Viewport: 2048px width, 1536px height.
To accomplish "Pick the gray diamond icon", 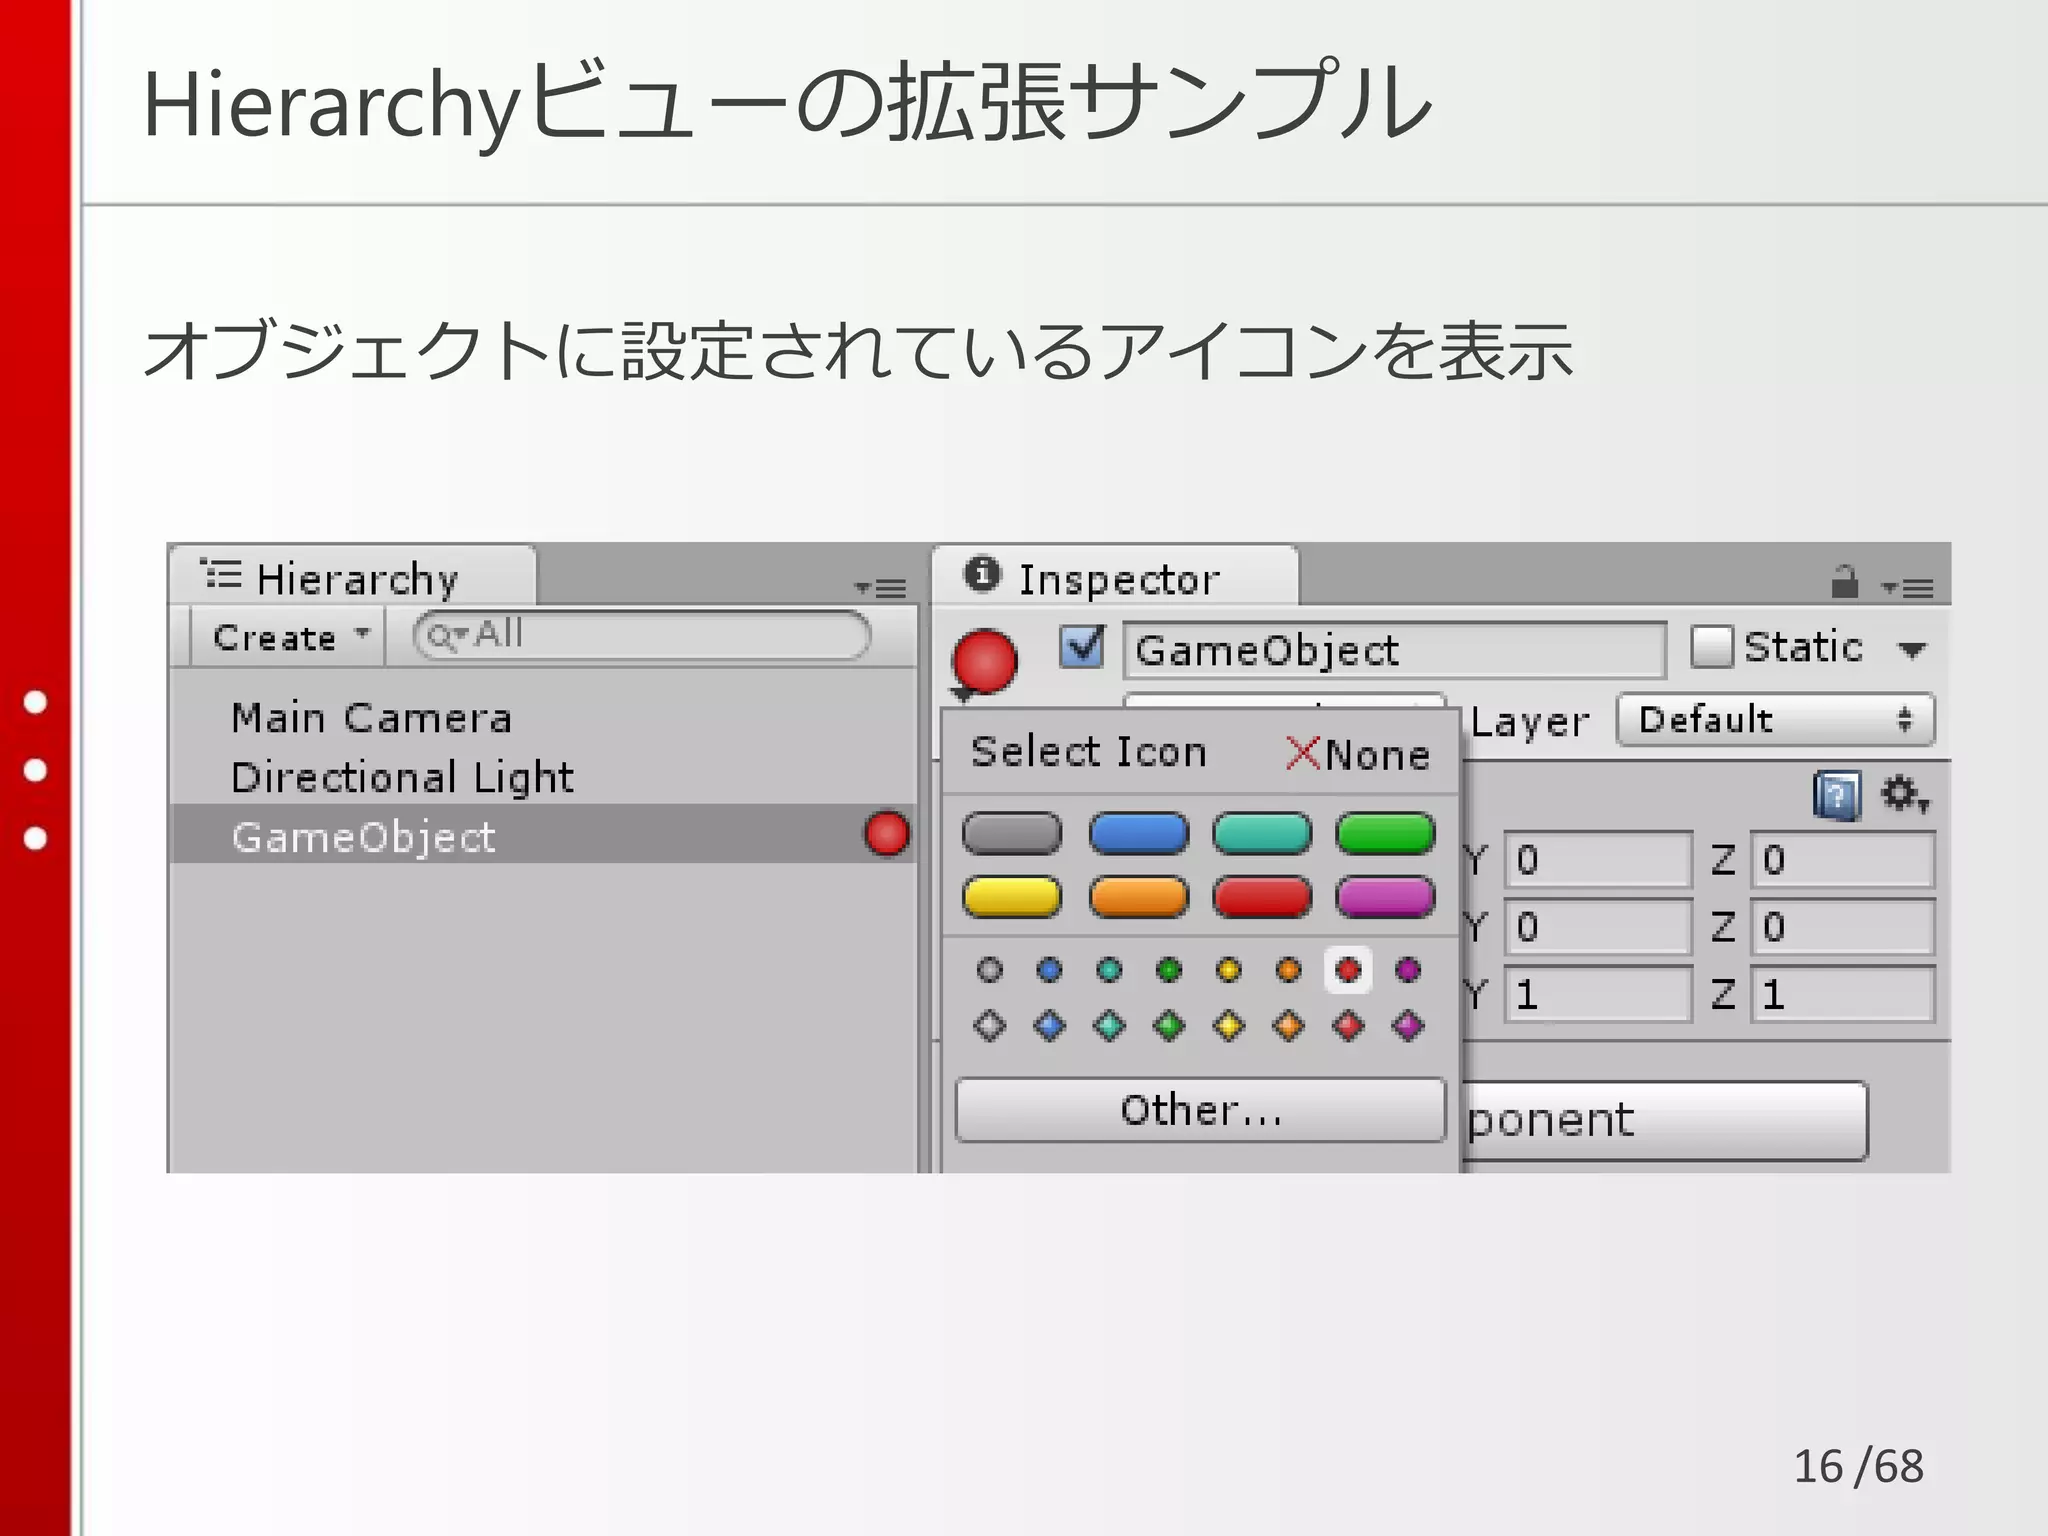I will [990, 1025].
